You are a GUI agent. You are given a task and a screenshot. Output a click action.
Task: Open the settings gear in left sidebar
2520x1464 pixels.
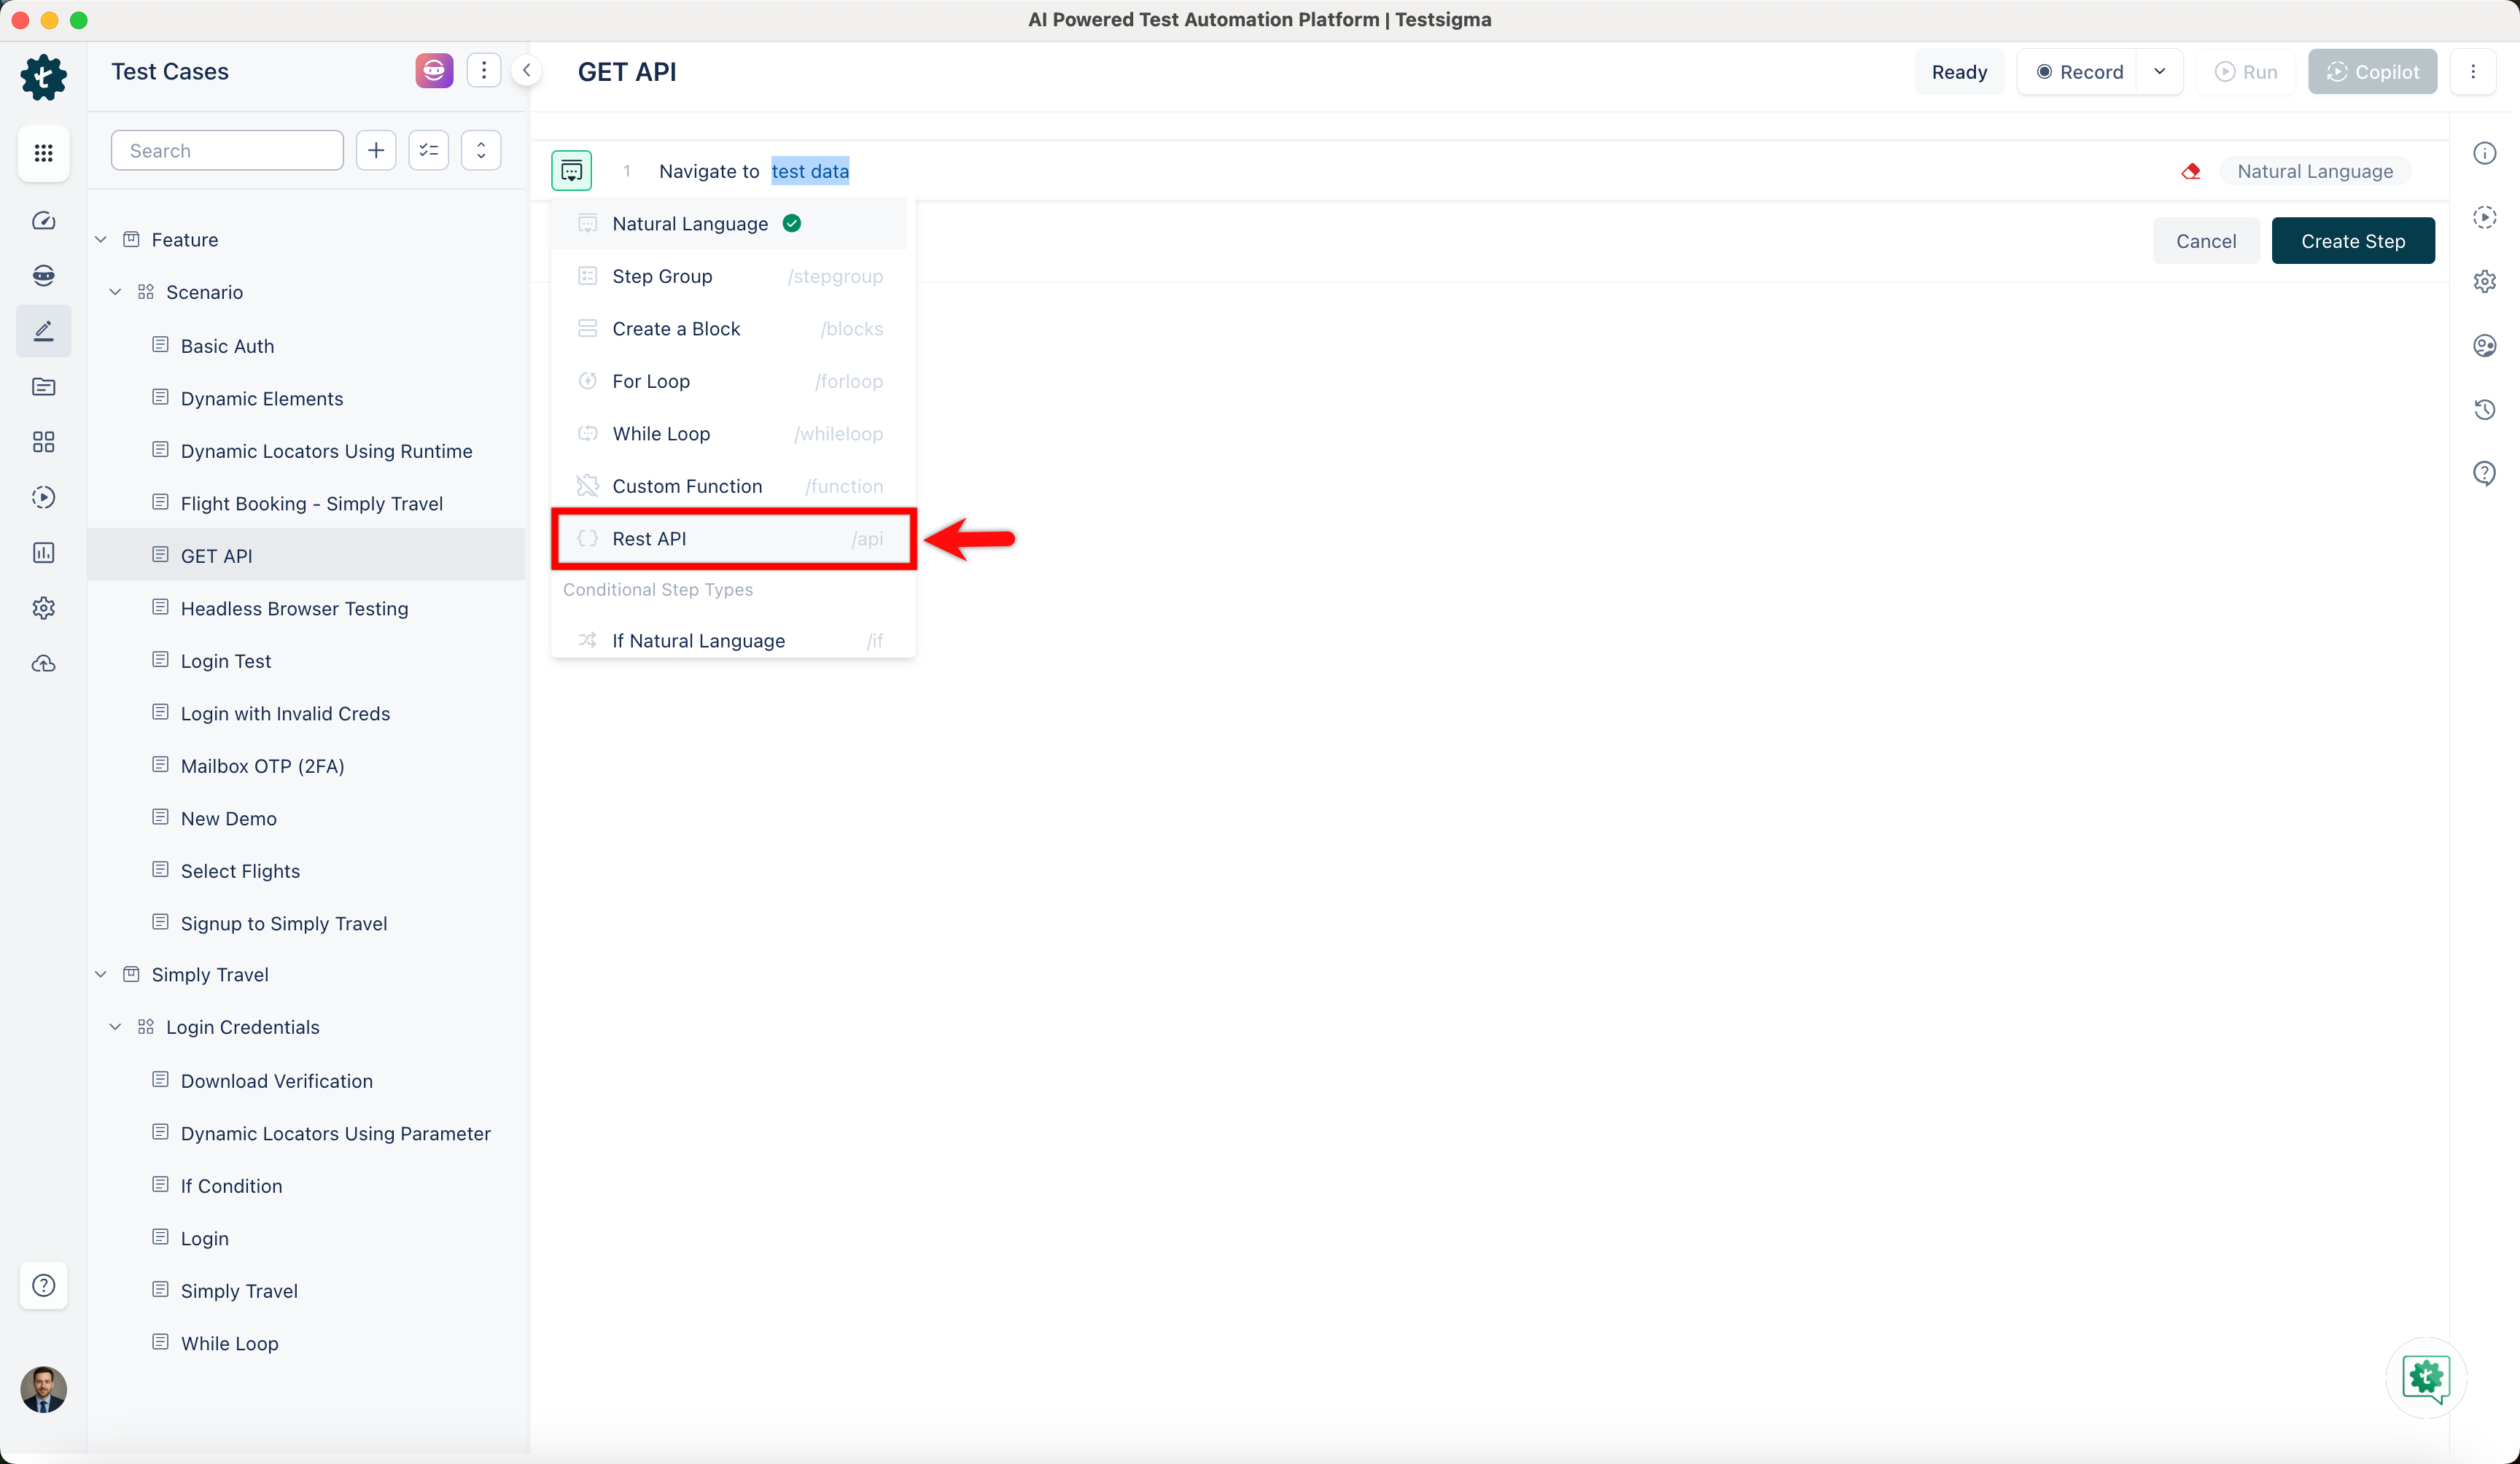(43, 607)
